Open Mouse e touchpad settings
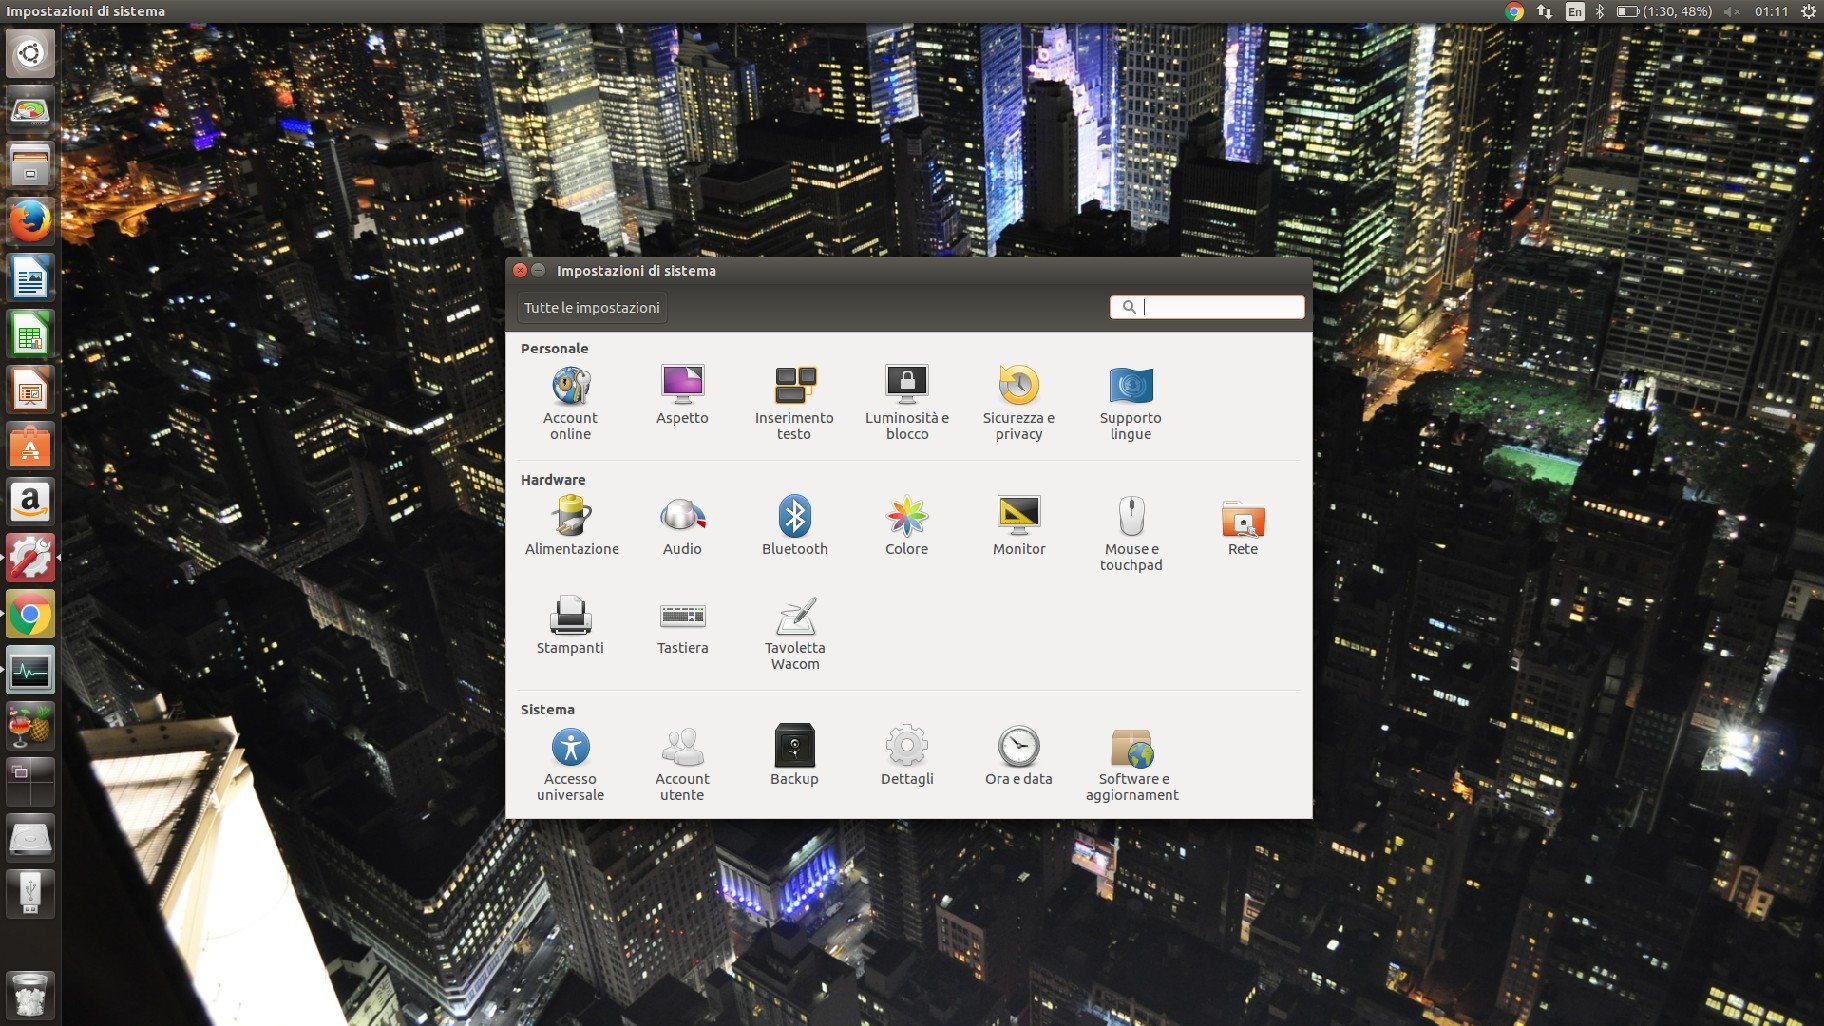The width and height of the screenshot is (1824, 1026). click(1130, 533)
